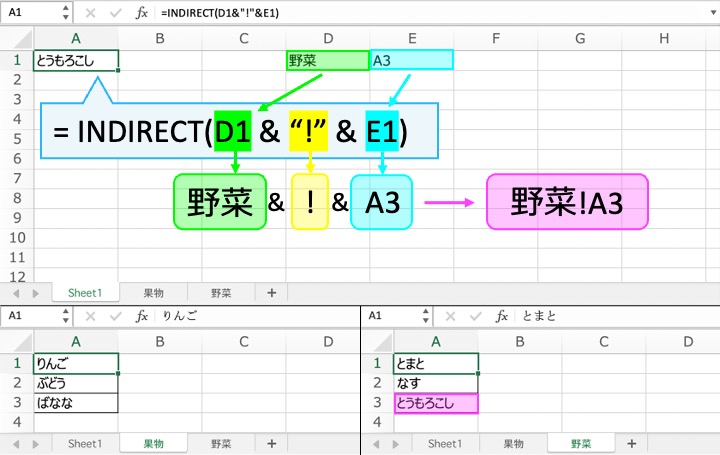720x455 pixels.
Task: Open the Sheet1 tab in the りんご pane
Action: pos(85,443)
